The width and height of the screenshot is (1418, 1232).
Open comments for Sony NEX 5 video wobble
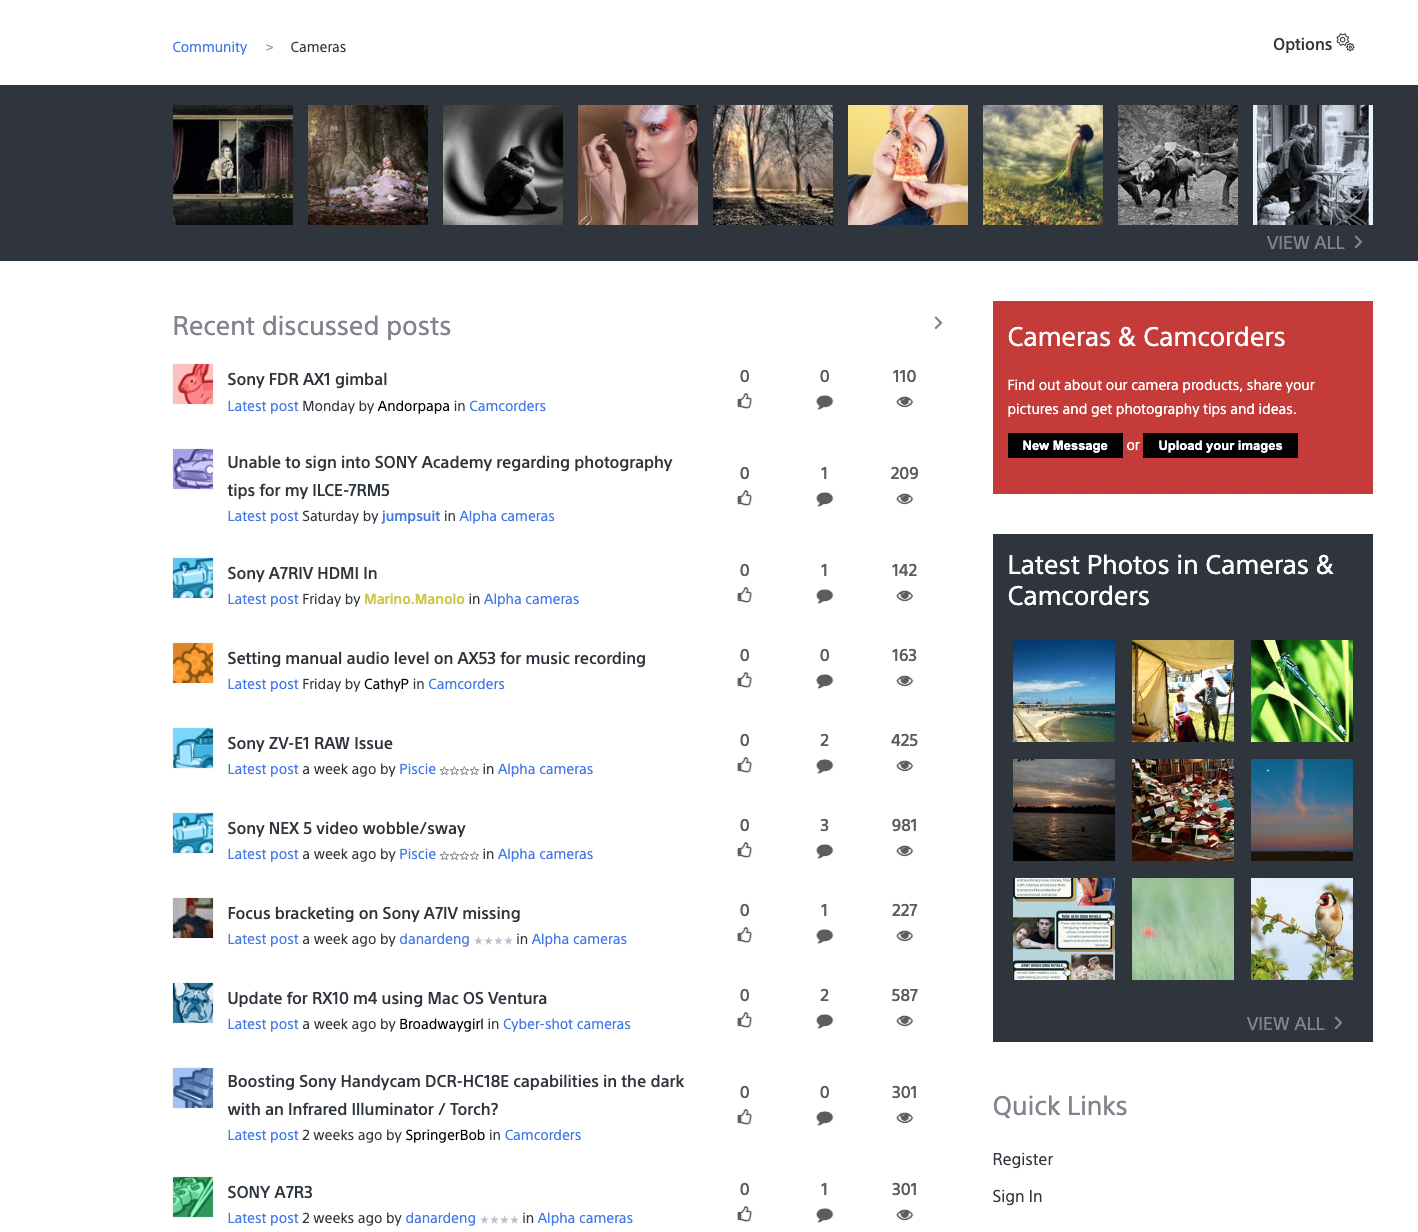tap(825, 851)
